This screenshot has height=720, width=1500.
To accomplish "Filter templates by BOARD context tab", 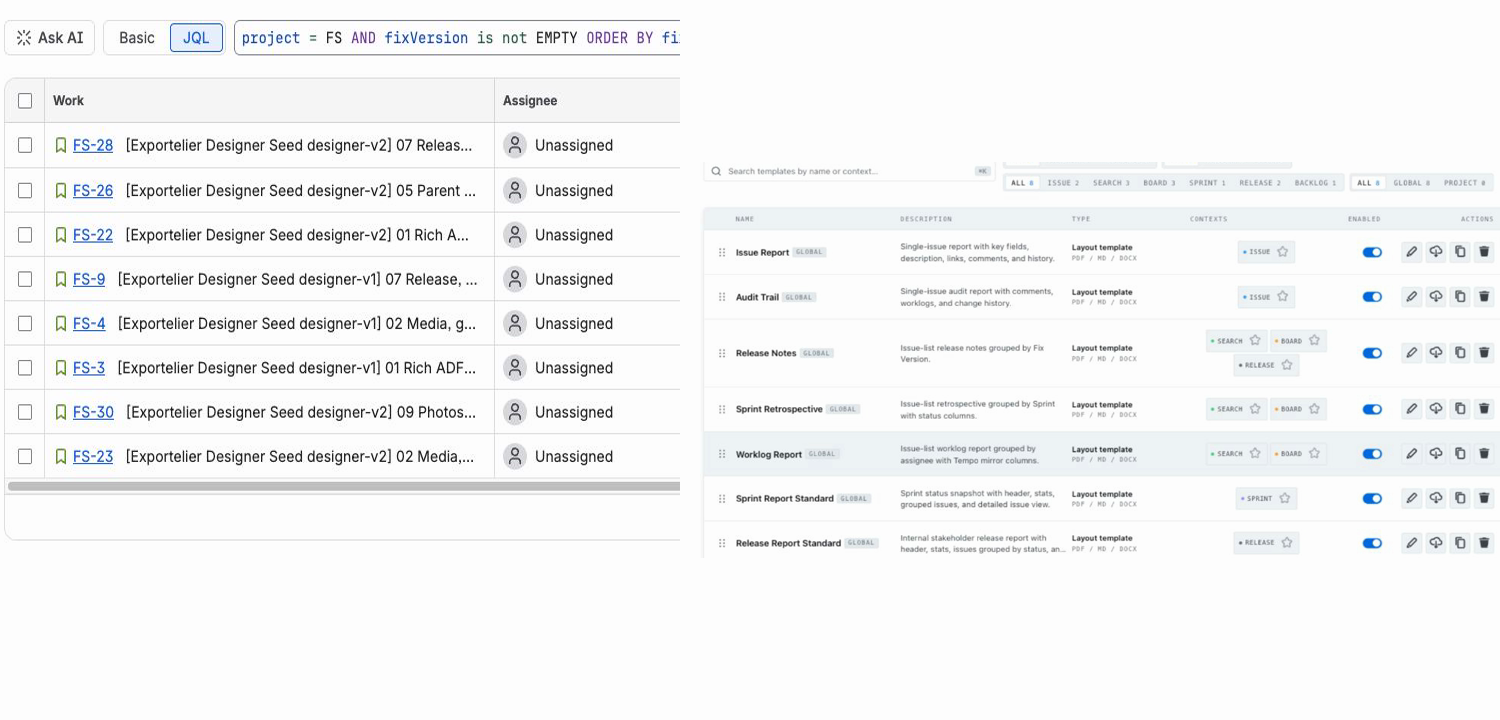I will point(1159,183).
